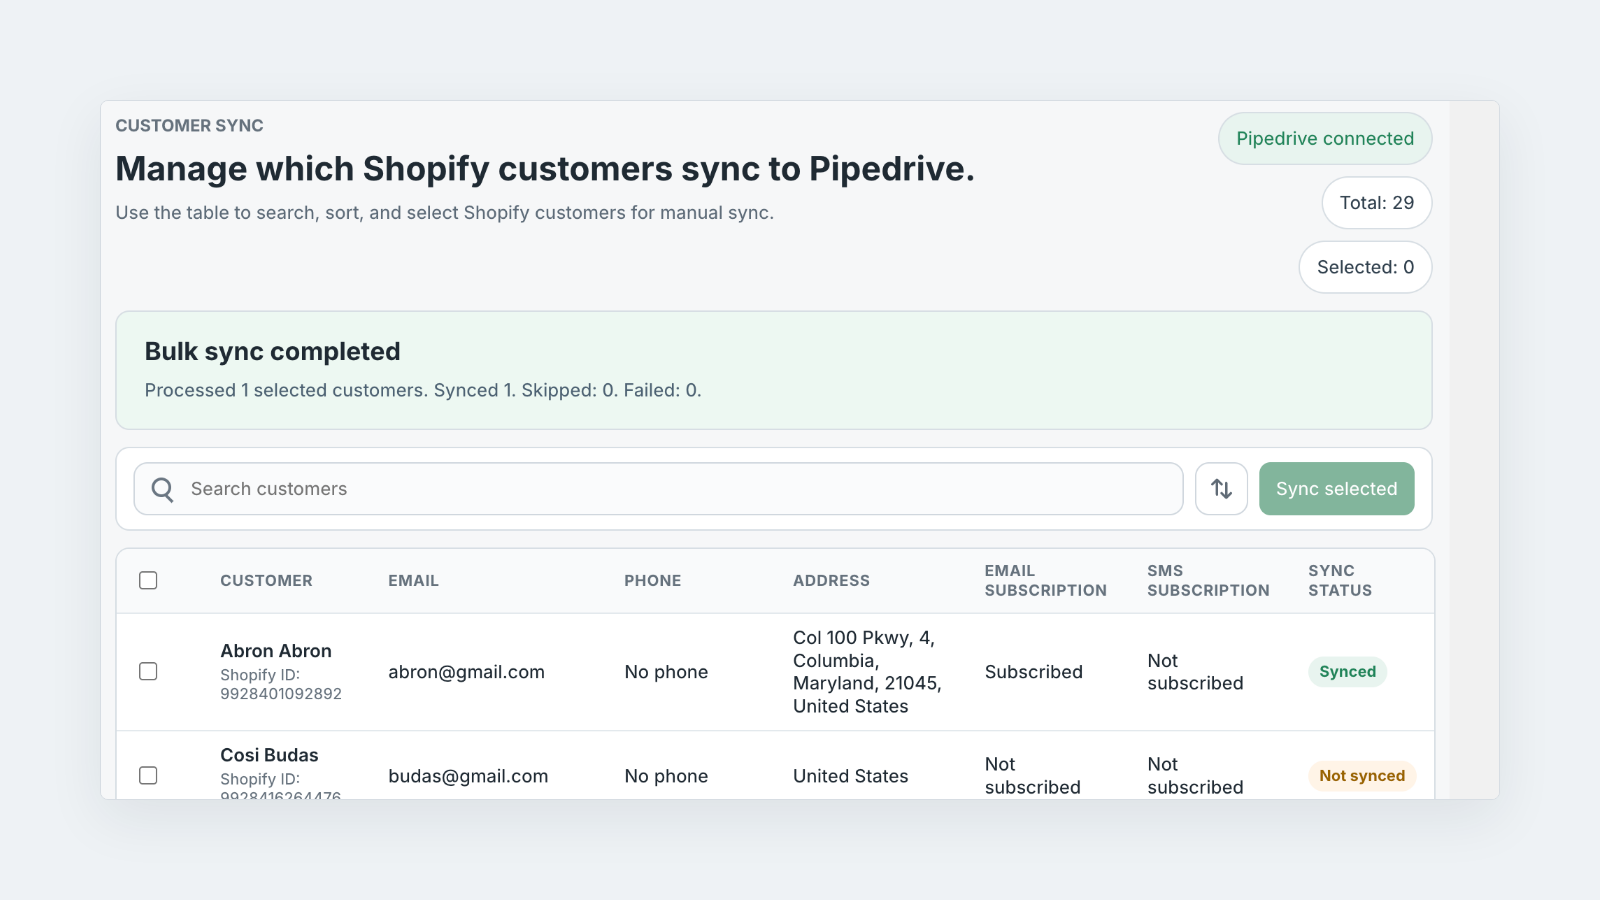Image resolution: width=1600 pixels, height=900 pixels.
Task: Click the EMAIL SUBSCRIPTION column header
Action: 1045,581
